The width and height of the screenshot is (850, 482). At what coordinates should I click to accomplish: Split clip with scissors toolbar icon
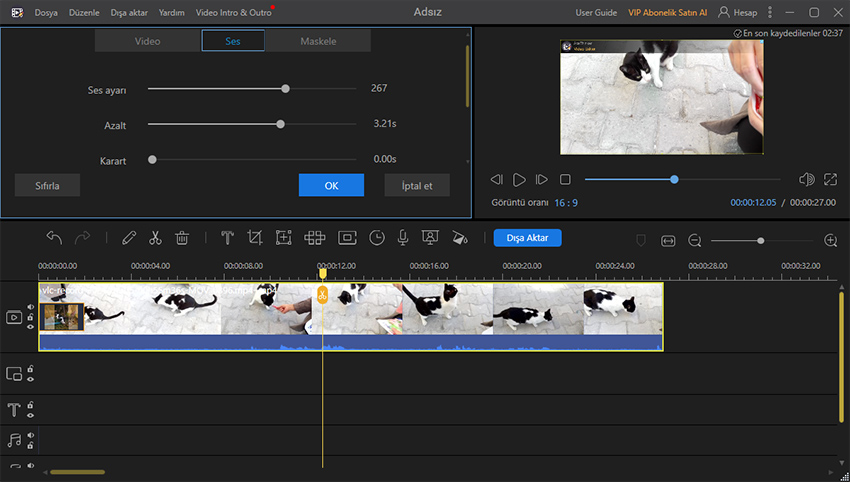[156, 238]
